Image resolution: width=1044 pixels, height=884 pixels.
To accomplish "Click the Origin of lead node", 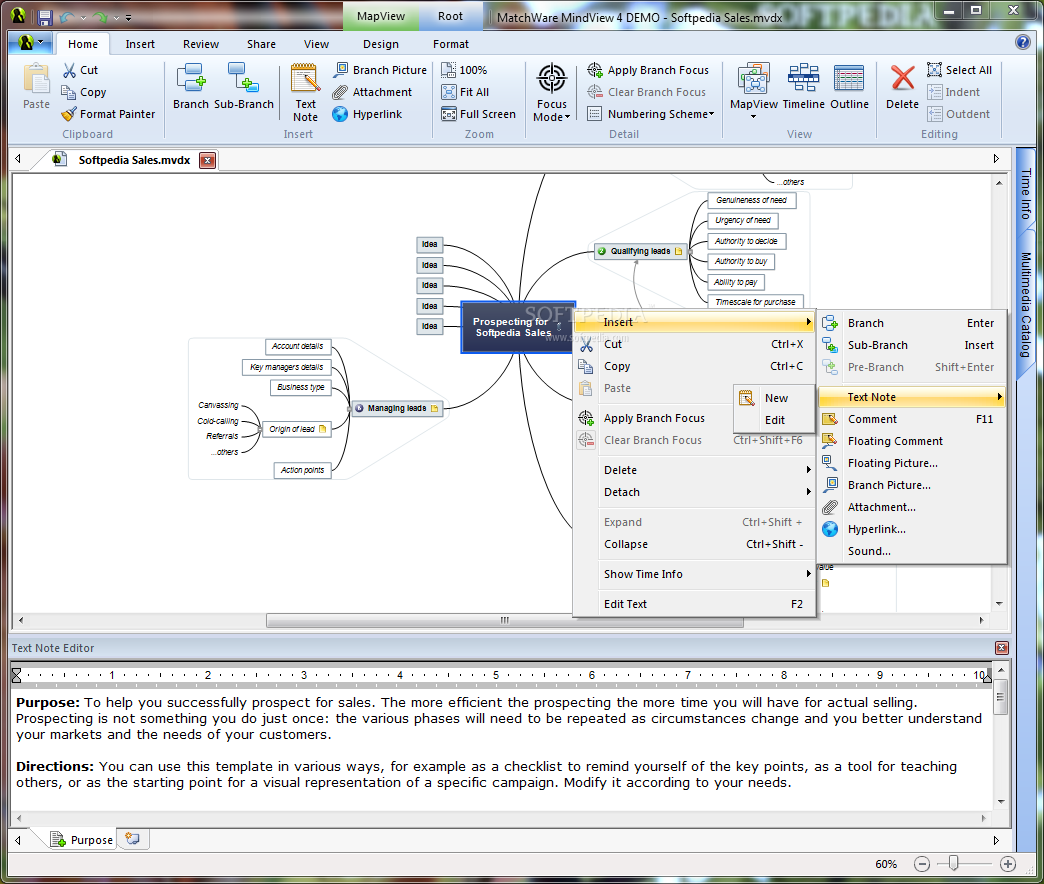I will (x=296, y=429).
